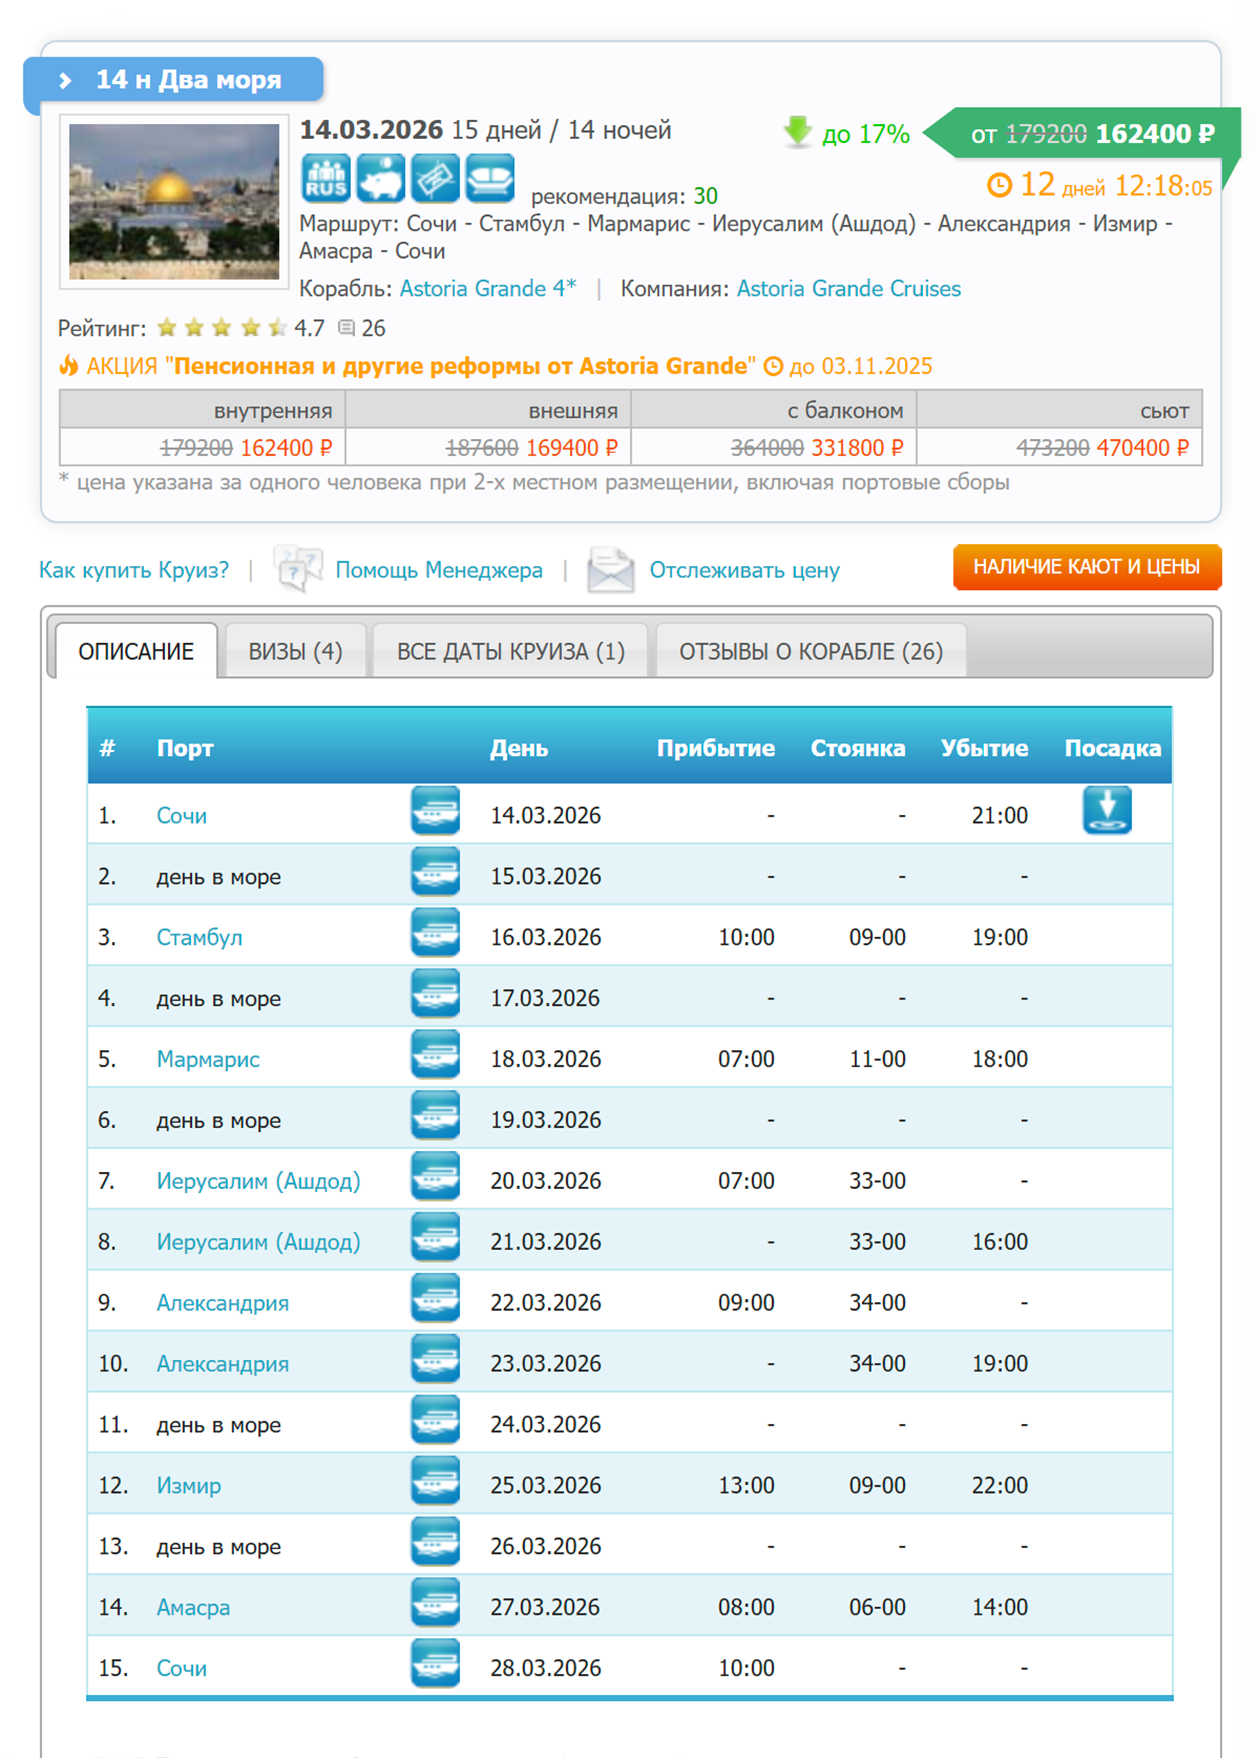Open ОТЗЫВЫ О КОРАБЛЕ (26) tab
This screenshot has width=1260, height=1758.
(x=811, y=651)
